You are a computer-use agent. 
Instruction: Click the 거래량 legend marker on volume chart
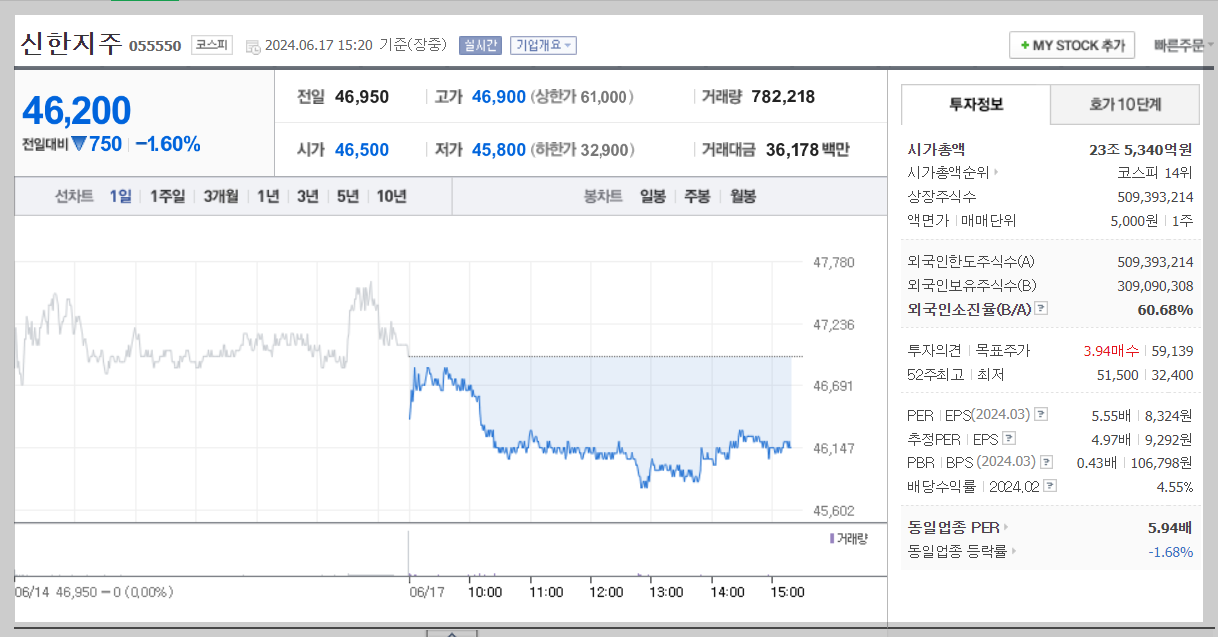832,538
